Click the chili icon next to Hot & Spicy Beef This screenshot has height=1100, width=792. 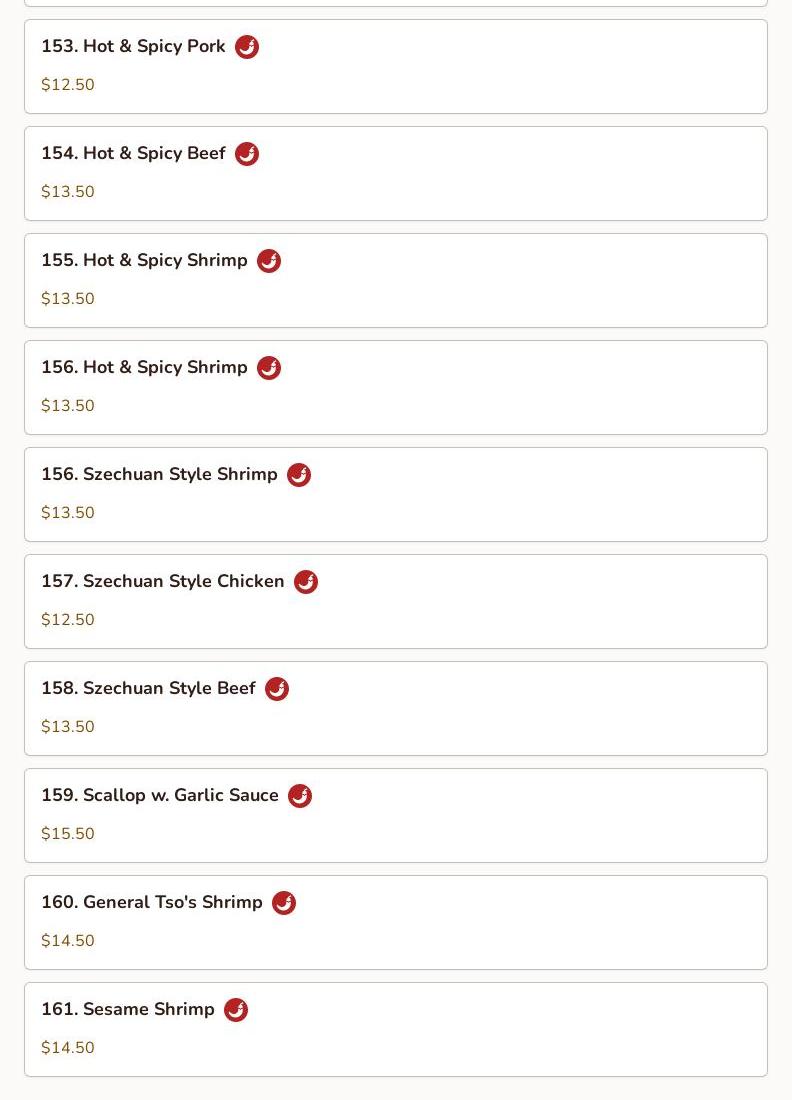[x=246, y=154]
